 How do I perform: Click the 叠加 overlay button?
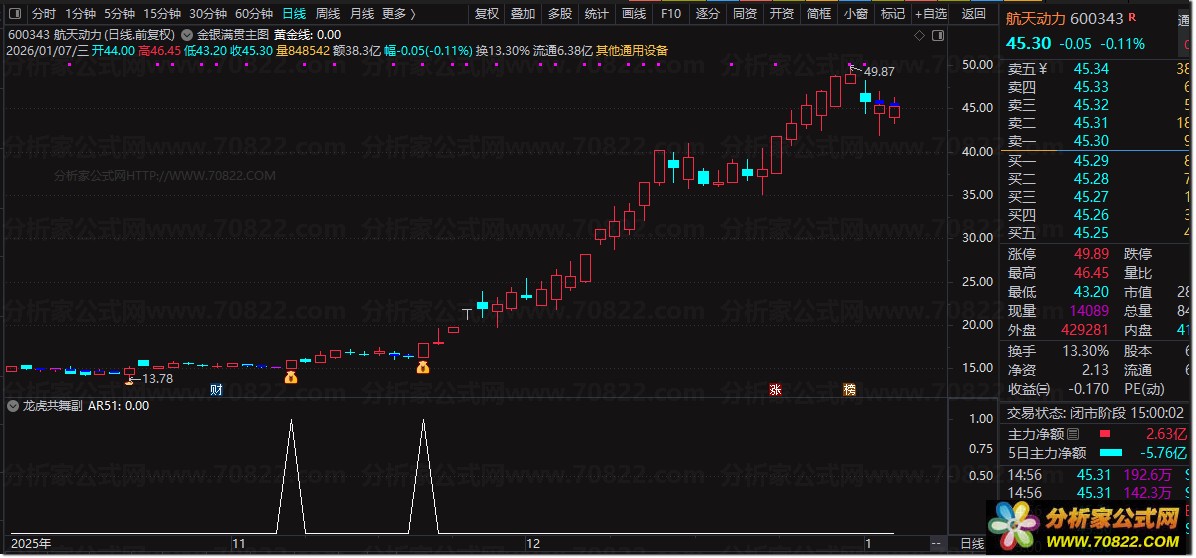(522, 14)
